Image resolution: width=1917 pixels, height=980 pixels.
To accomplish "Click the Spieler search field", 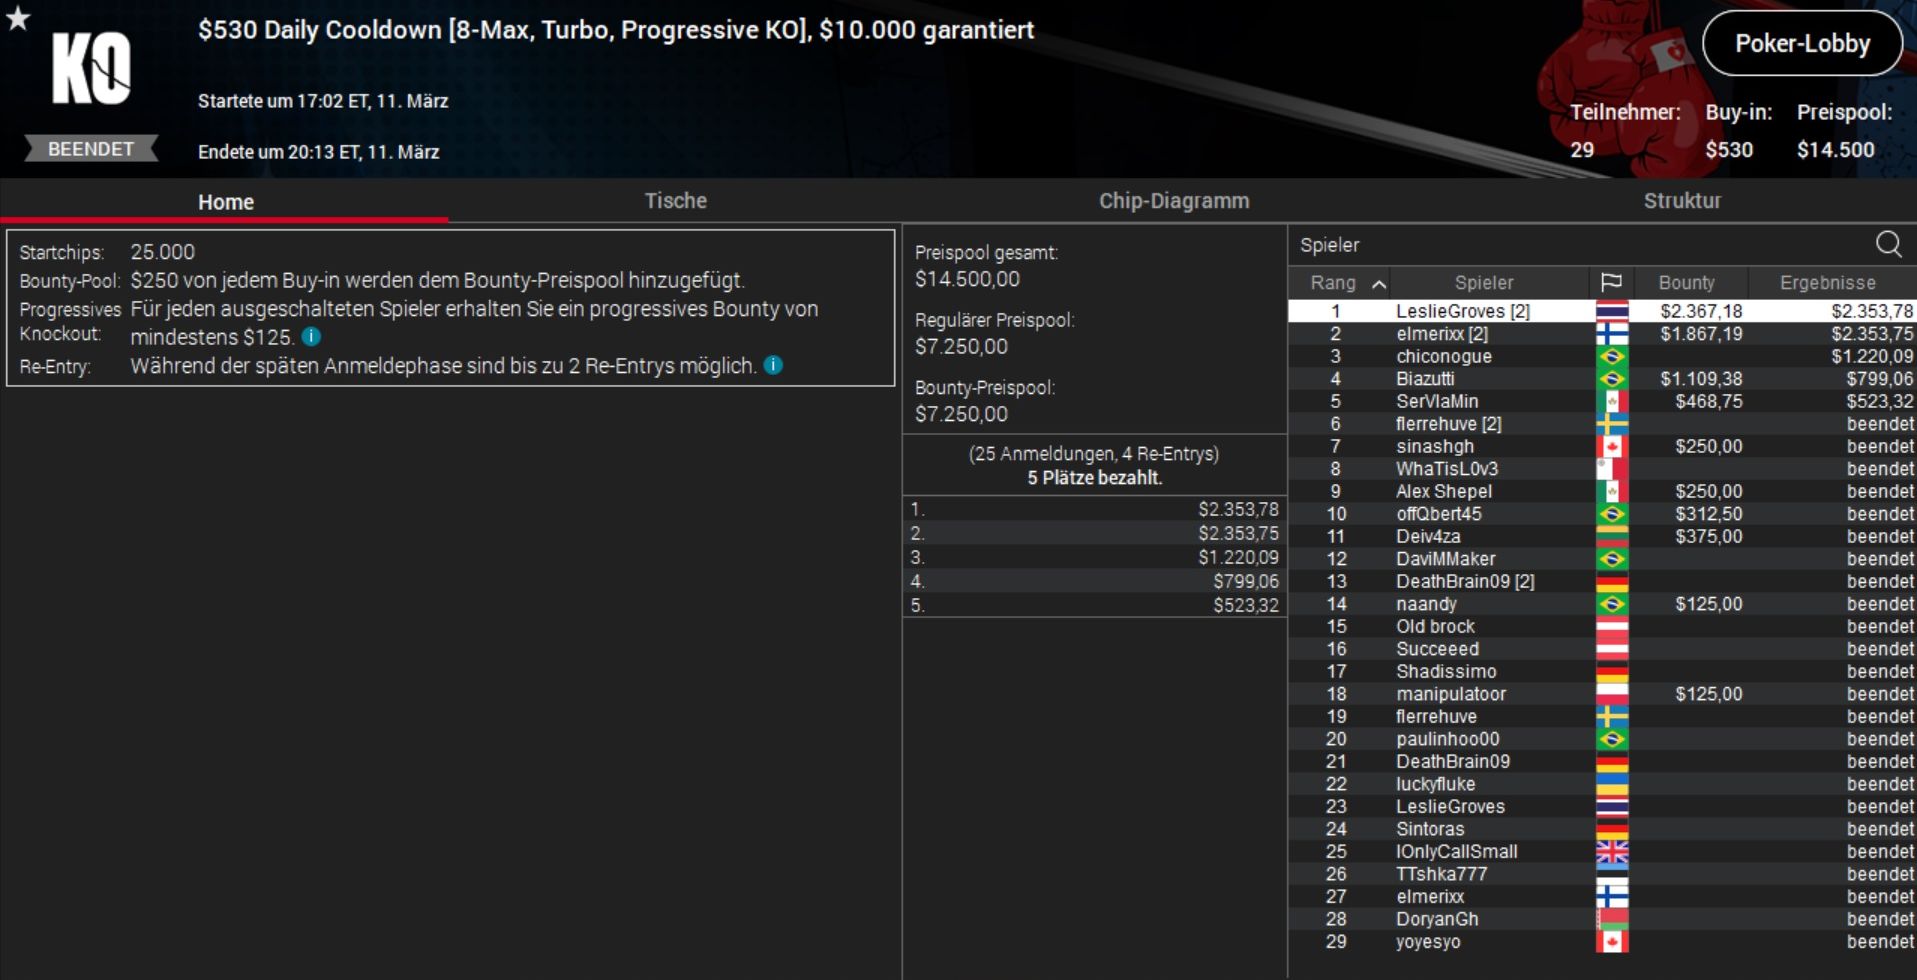I will coord(1580,245).
